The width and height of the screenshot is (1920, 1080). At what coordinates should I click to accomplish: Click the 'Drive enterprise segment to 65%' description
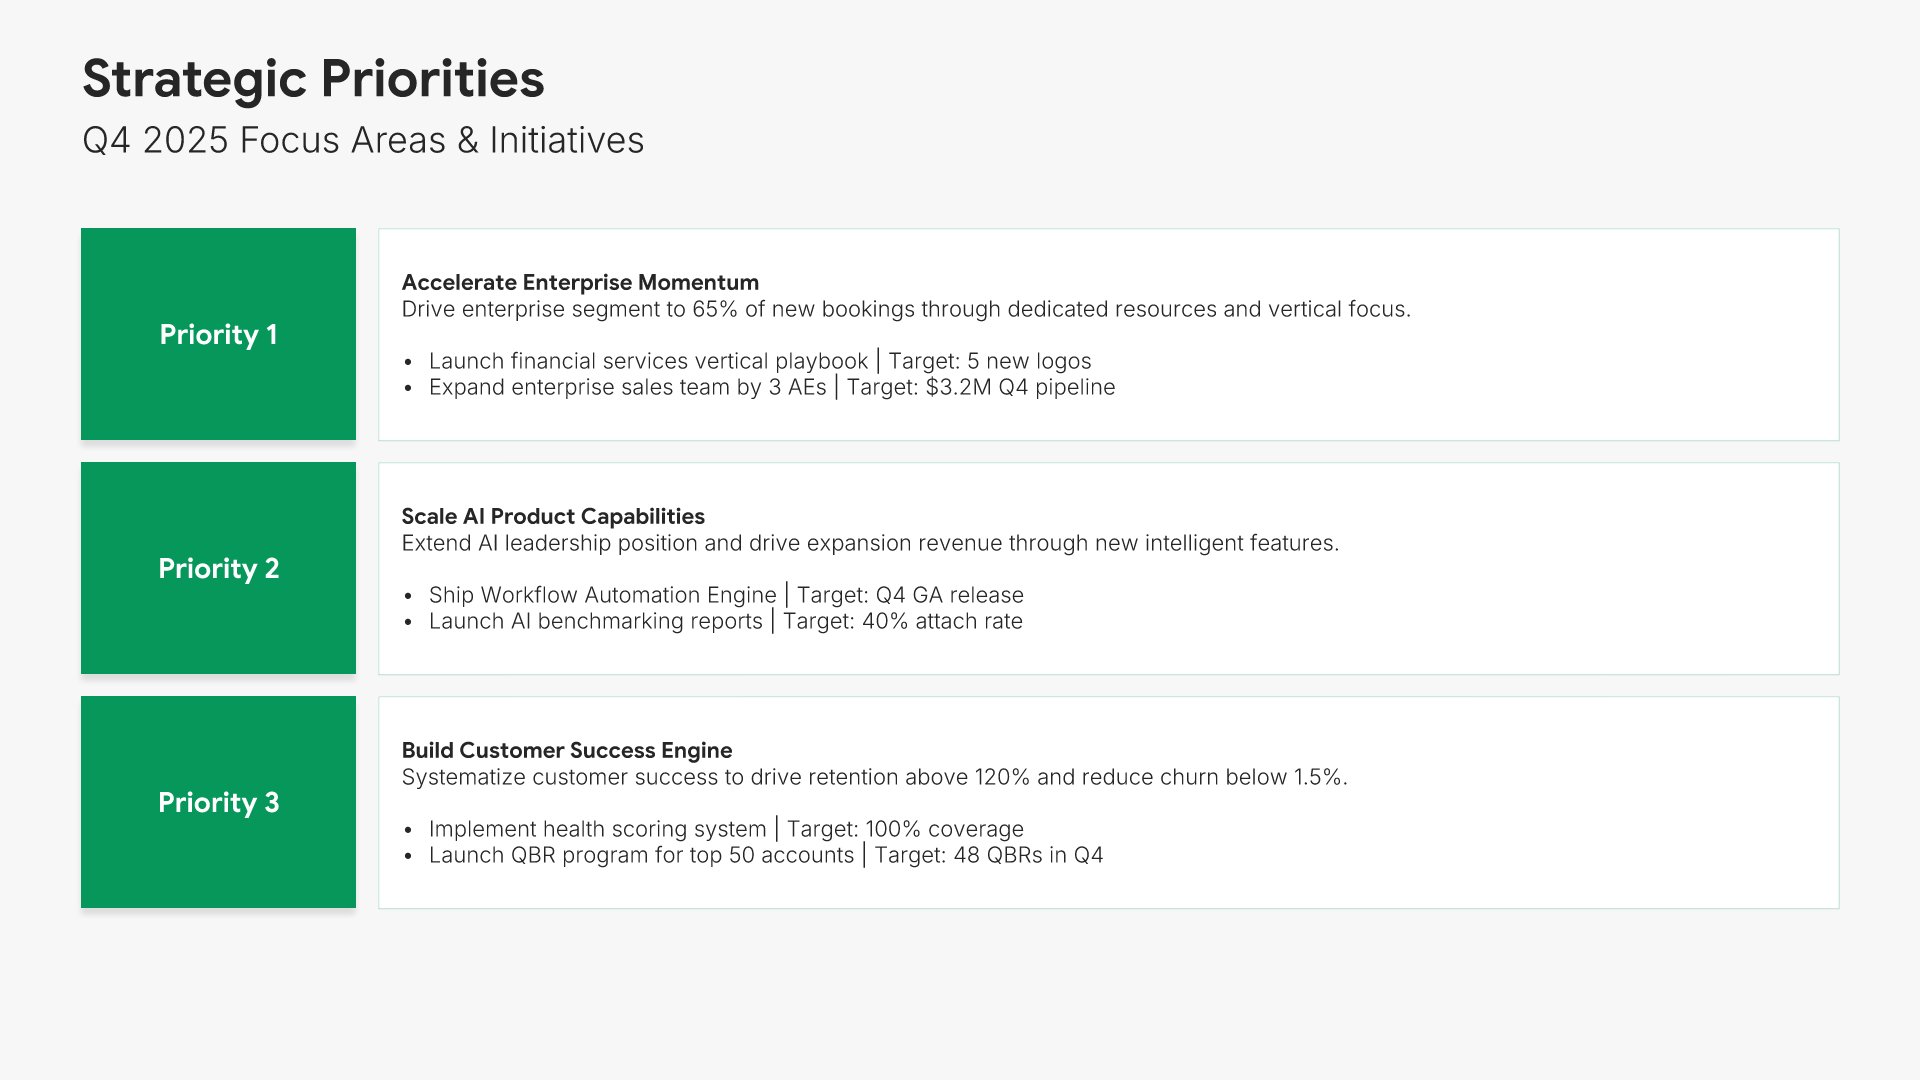(x=906, y=310)
